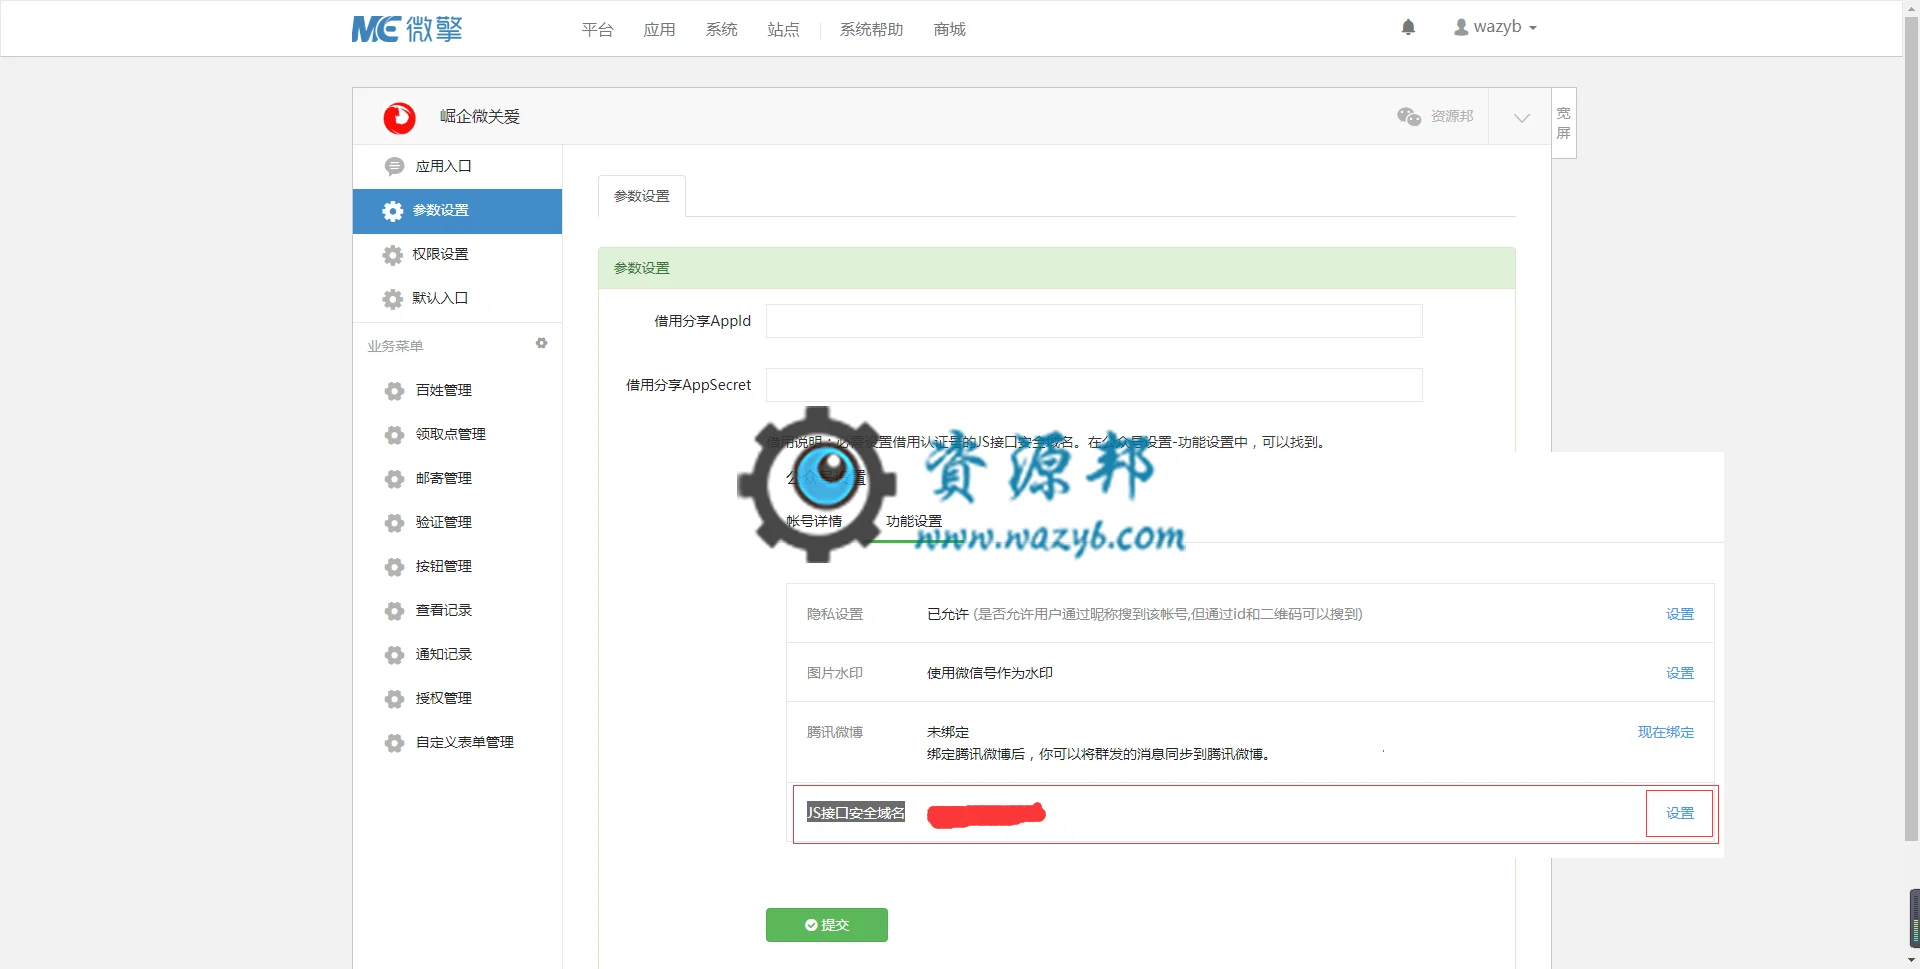Image resolution: width=1920 pixels, height=969 pixels.
Task: Click the green 提交 button
Action: (827, 925)
